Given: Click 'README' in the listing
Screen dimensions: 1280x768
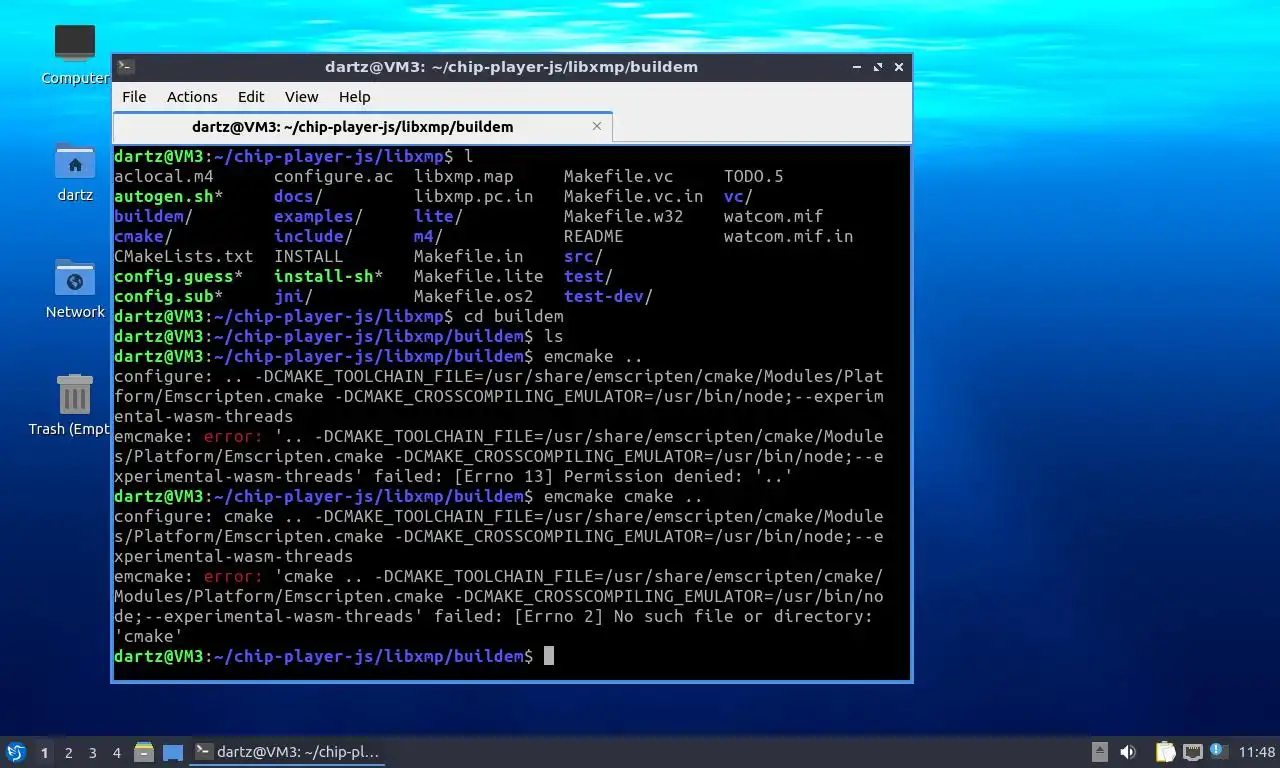Looking at the screenshot, I should (x=594, y=236).
